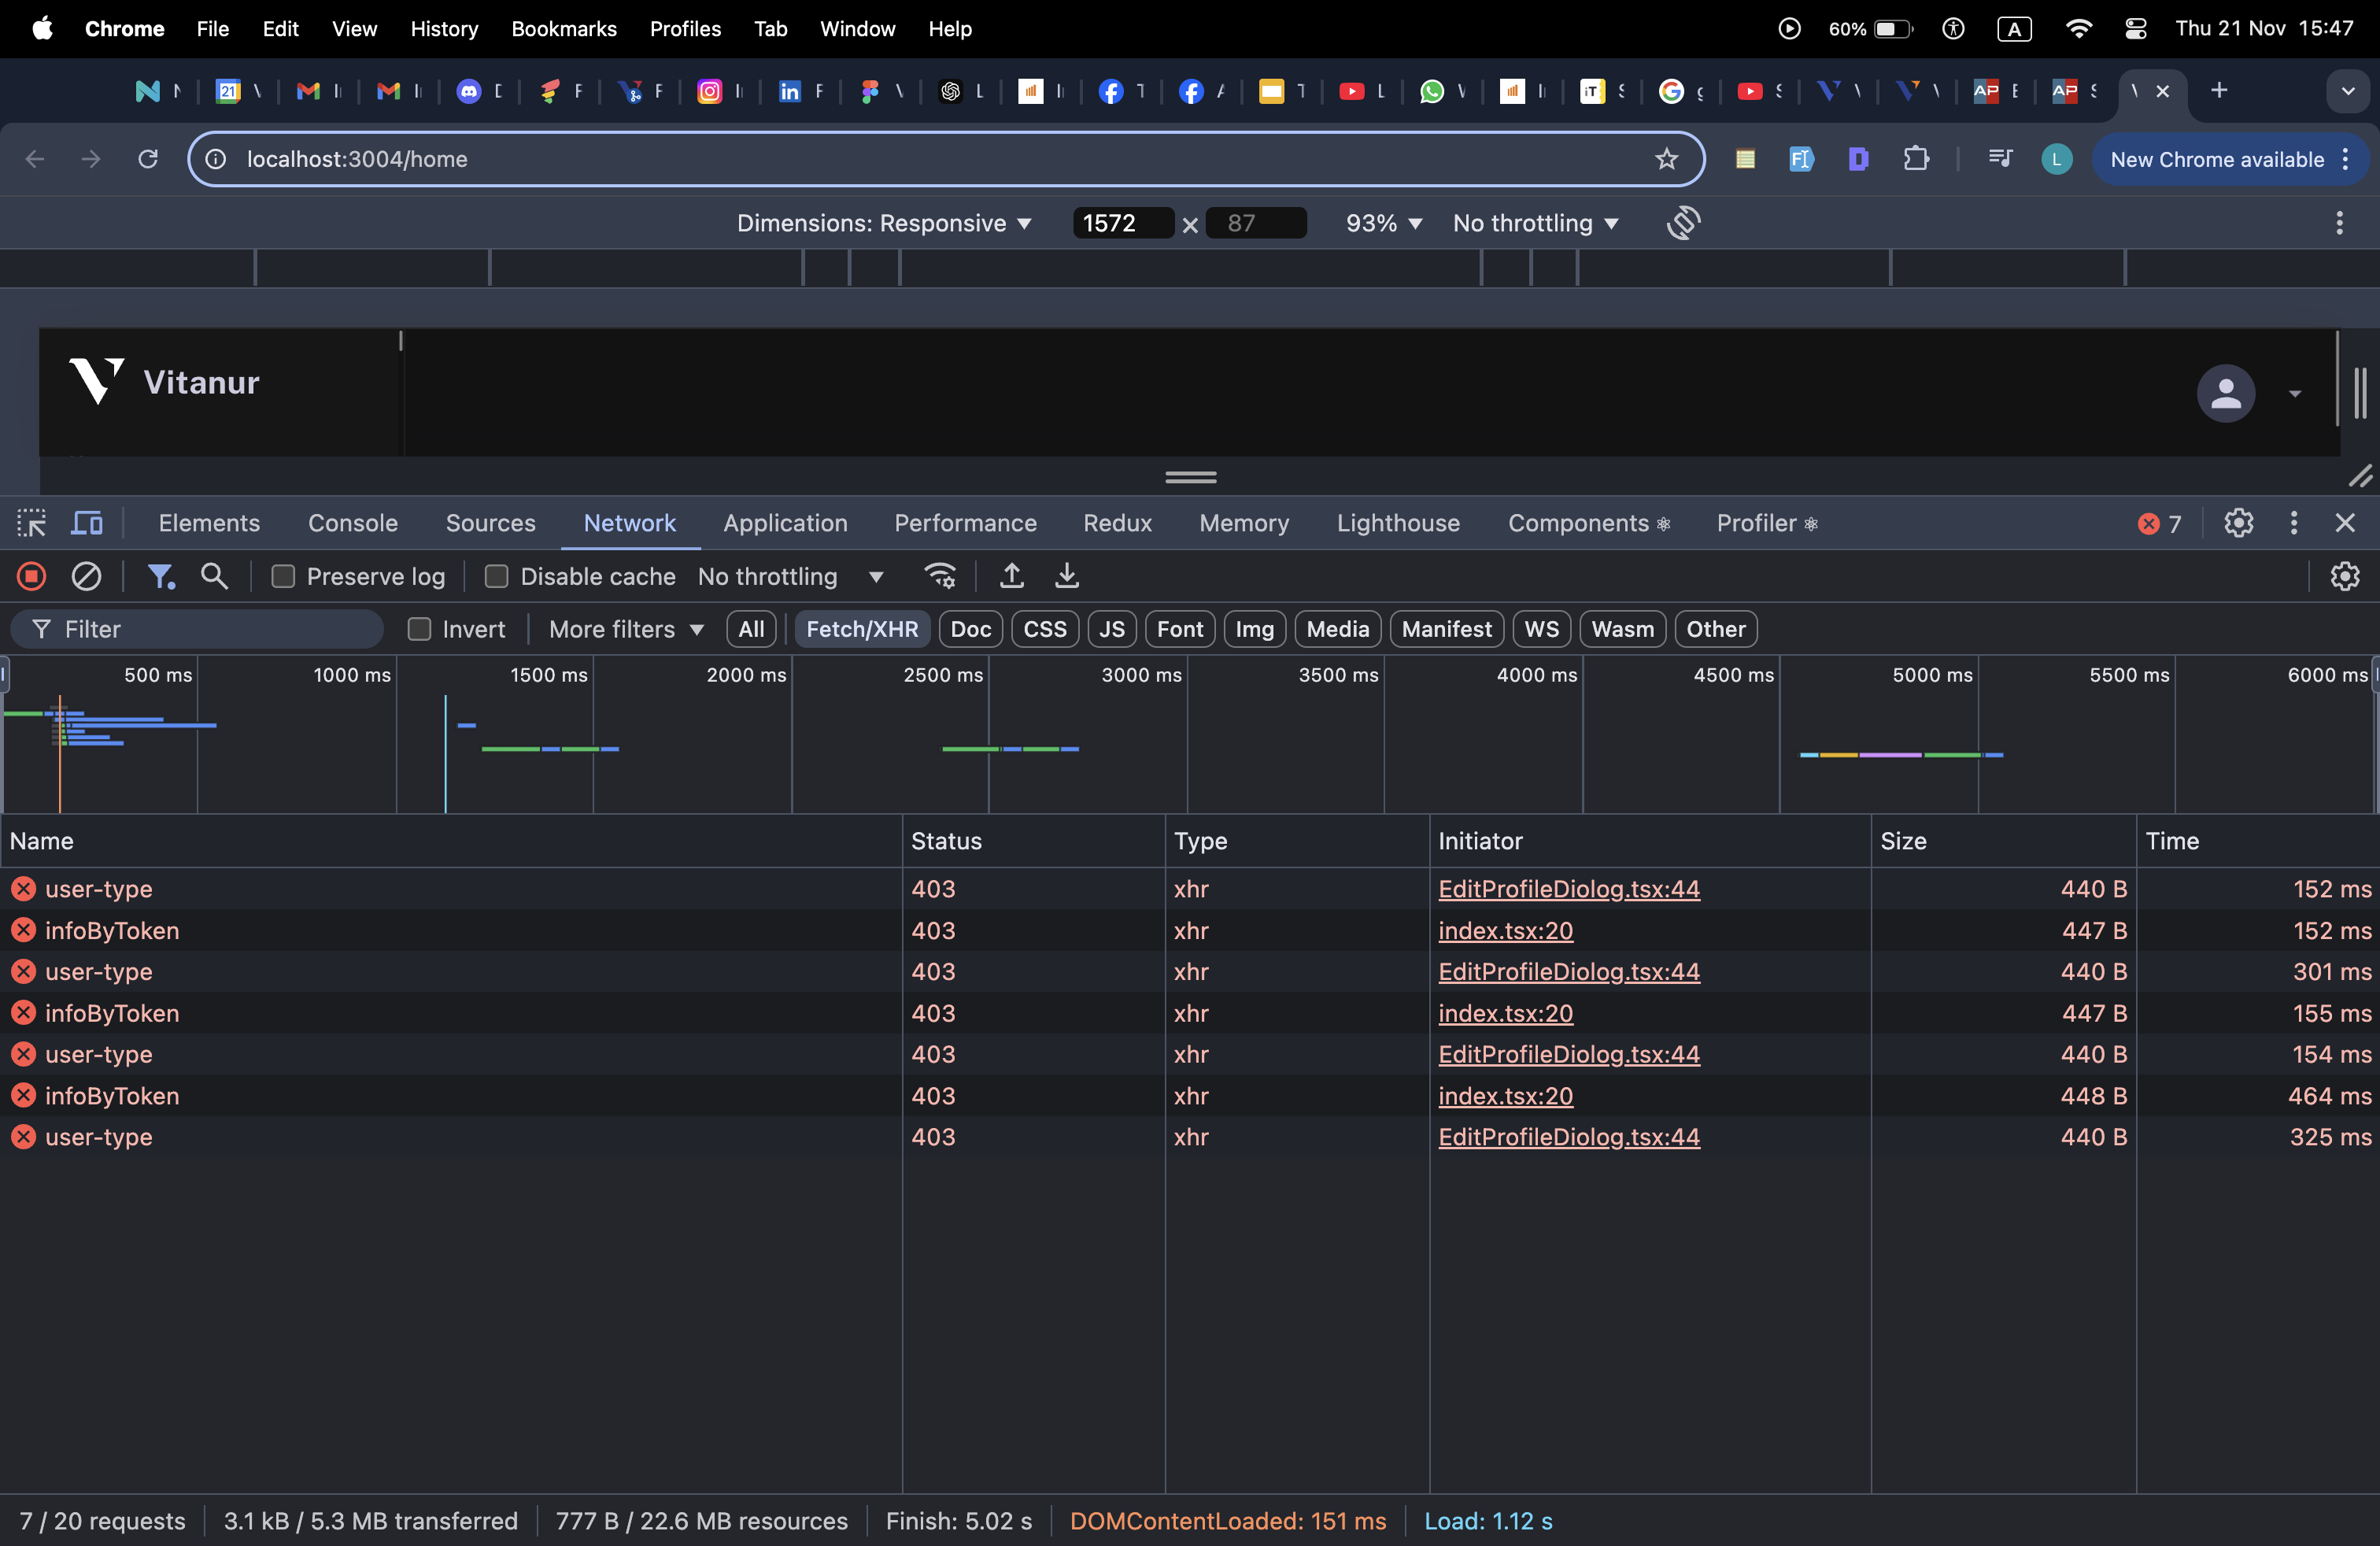Open Network panel settings gear
This screenshot has height=1546, width=2380.
point(2344,576)
